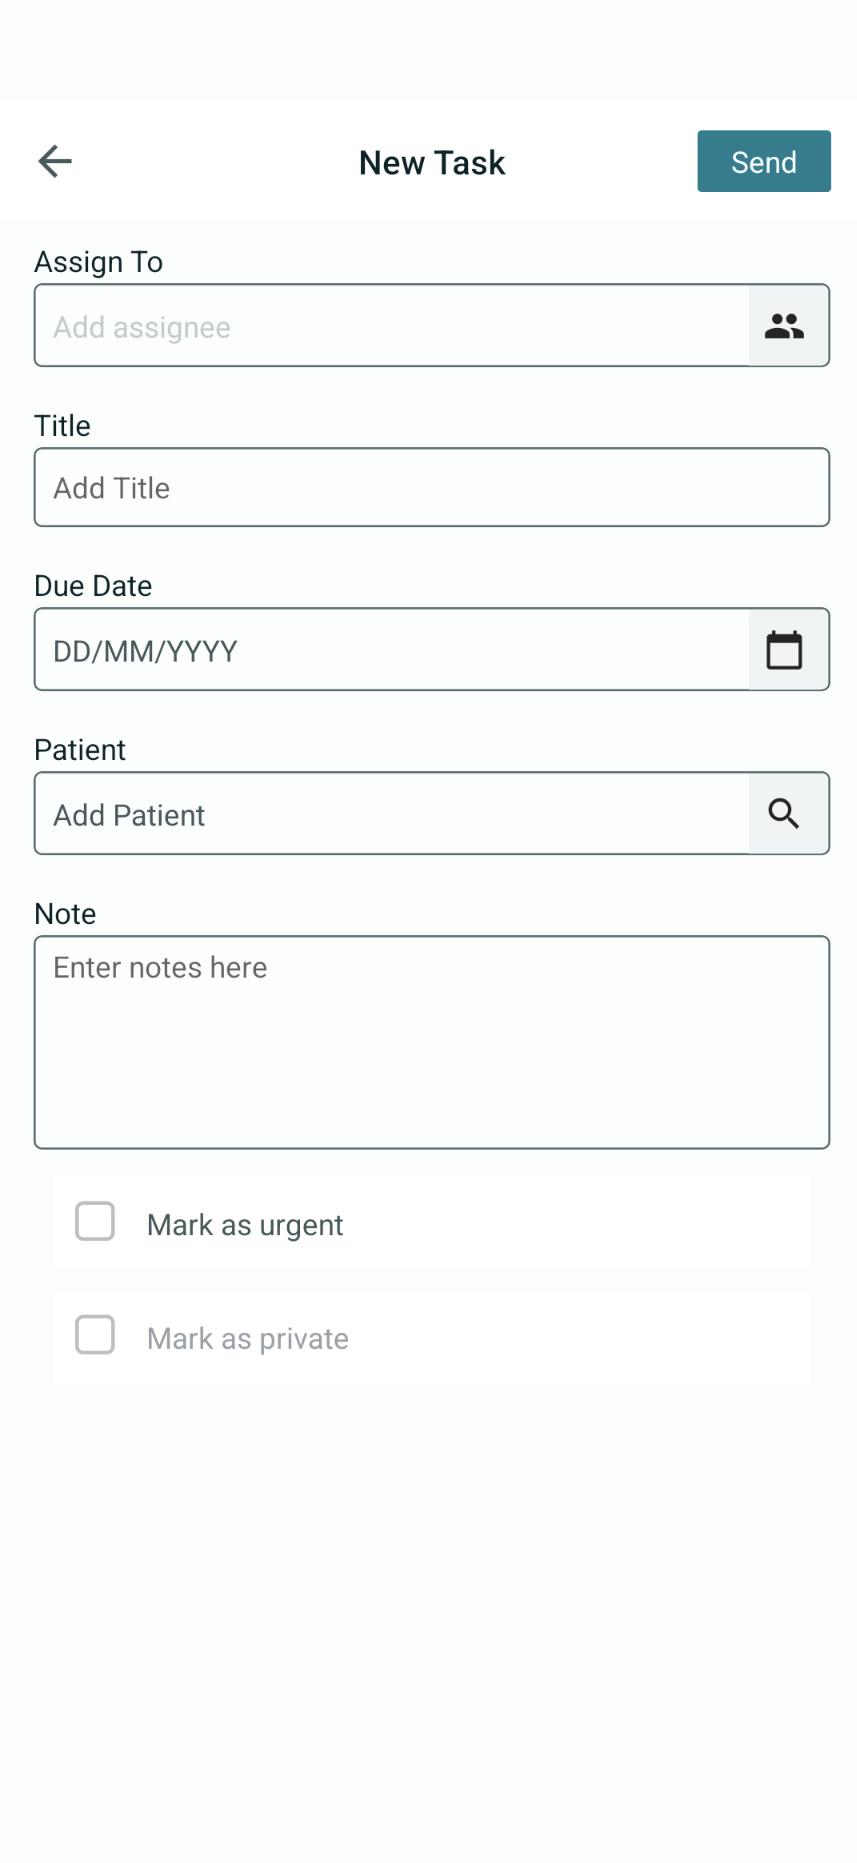Viewport: 857px width, 1863px height.
Task: Tap the New Task screen title
Action: pyautogui.click(x=431, y=162)
